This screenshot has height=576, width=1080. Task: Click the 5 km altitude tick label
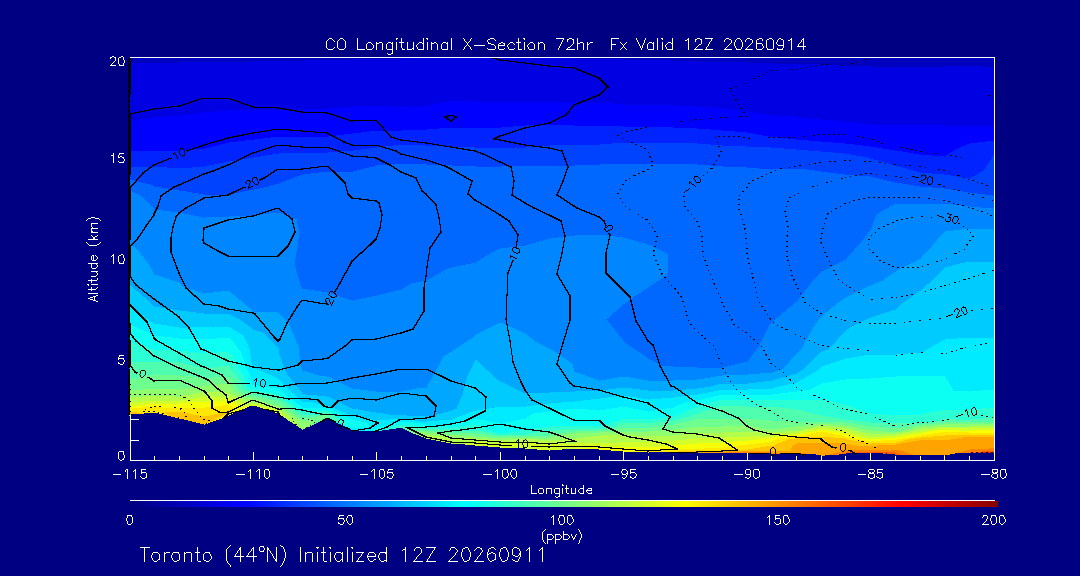(121, 360)
